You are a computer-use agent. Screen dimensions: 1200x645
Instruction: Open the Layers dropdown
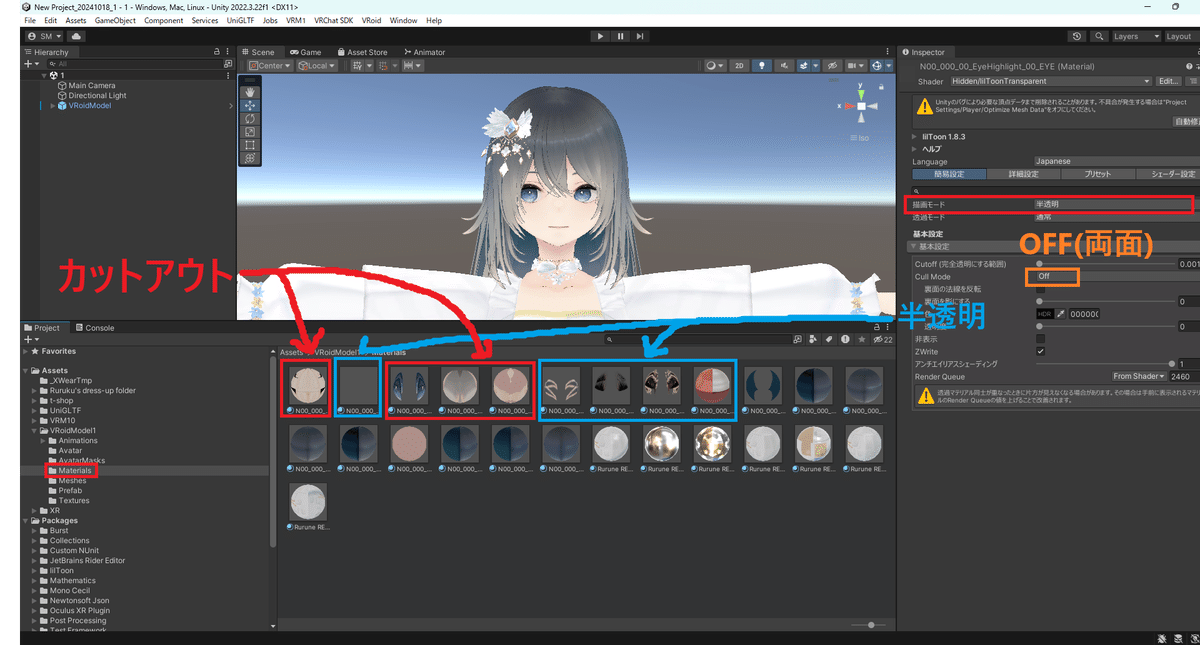(x=1136, y=36)
